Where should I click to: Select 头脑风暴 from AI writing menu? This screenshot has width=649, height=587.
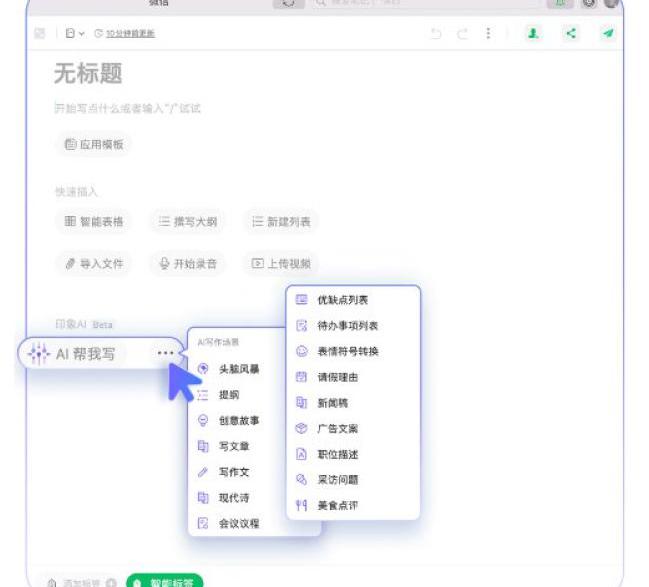click(x=240, y=369)
